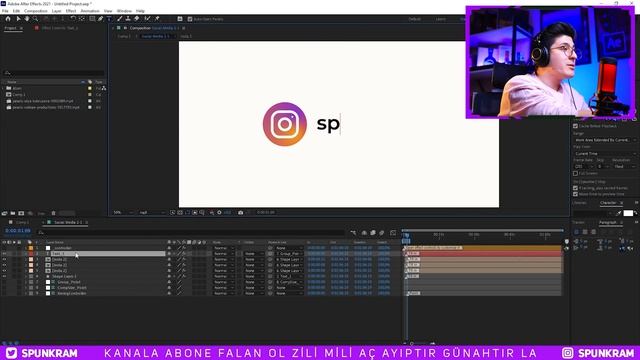The width and height of the screenshot is (640, 360).
Task: Open blending Mode dropdown for Text_1 layer
Action: (x=224, y=254)
